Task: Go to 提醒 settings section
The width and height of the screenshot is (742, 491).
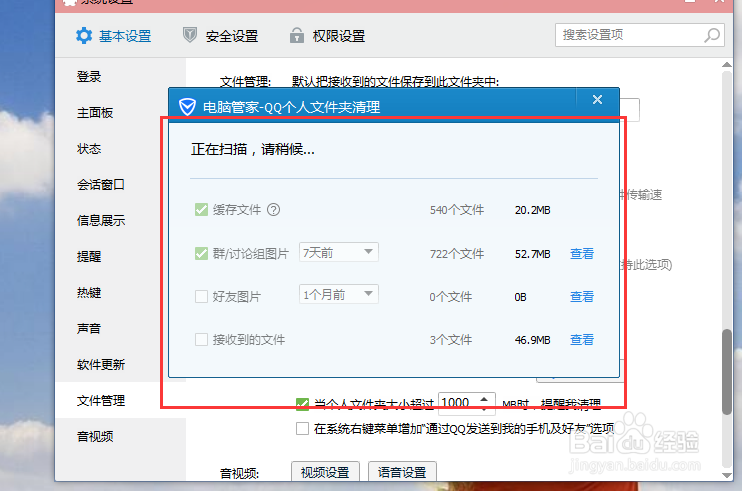Action: coord(89,256)
